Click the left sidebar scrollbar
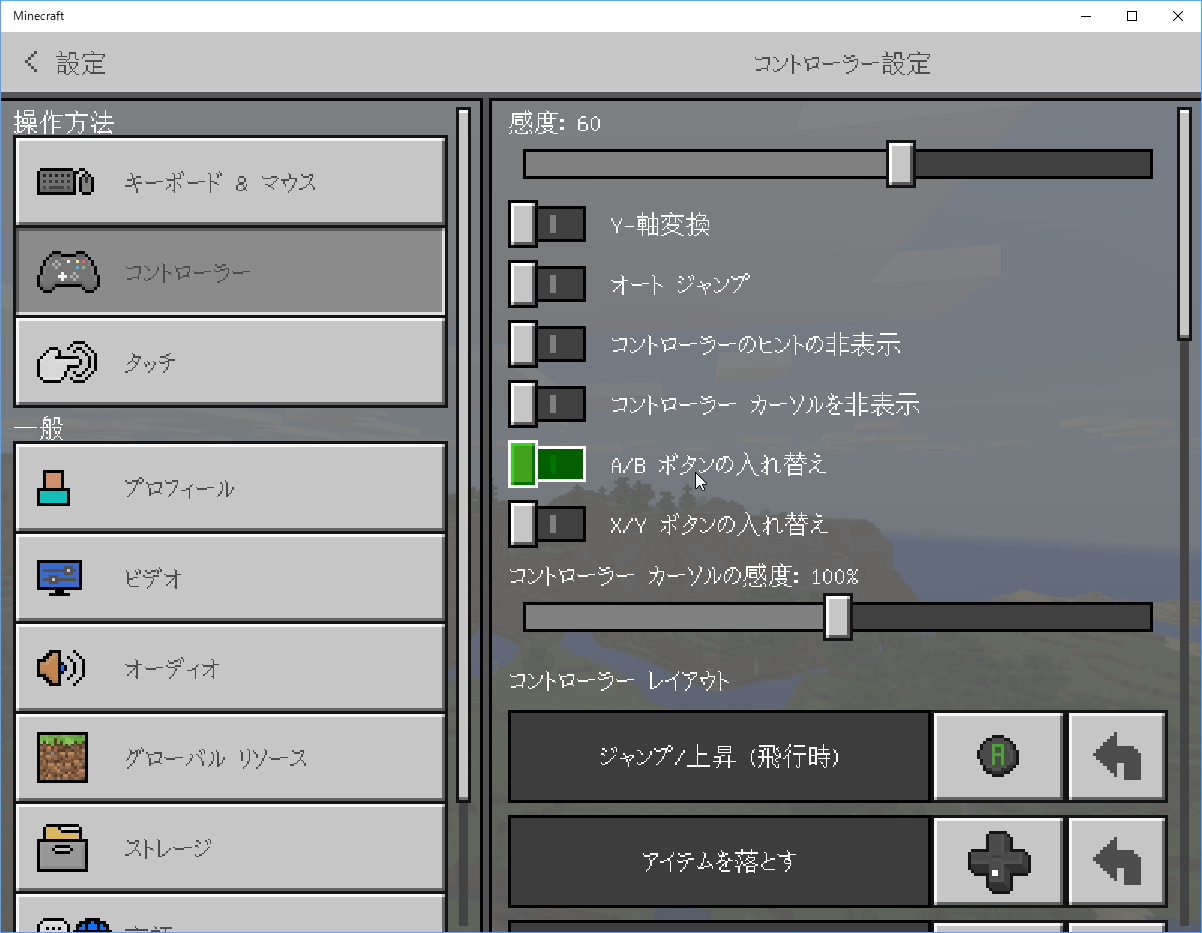Viewport: 1202px width, 933px height. click(x=463, y=455)
